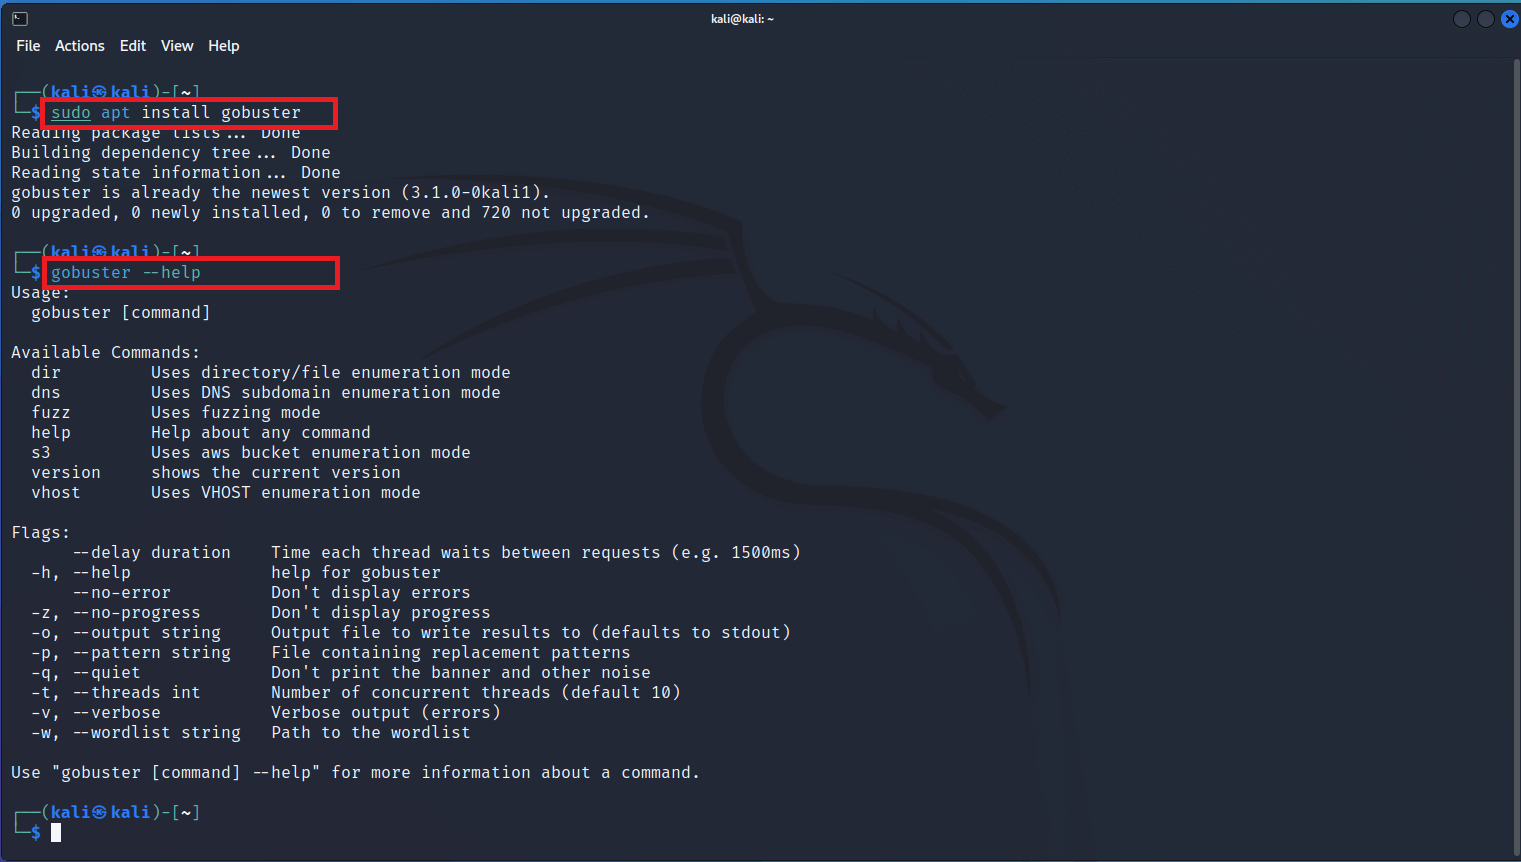Open the File menu
The width and height of the screenshot is (1521, 862).
[28, 46]
